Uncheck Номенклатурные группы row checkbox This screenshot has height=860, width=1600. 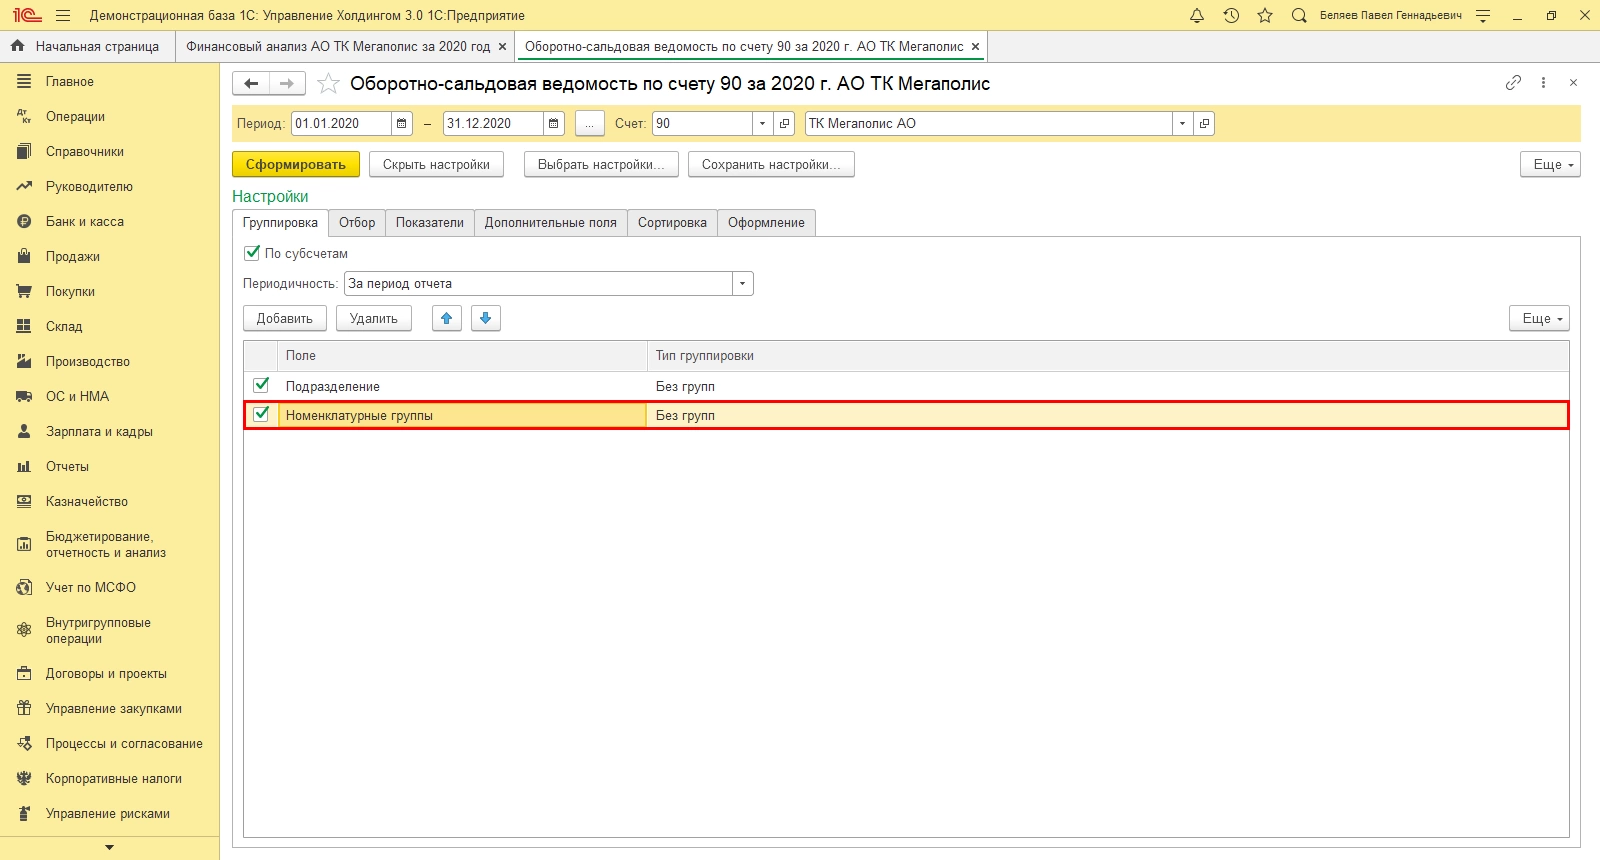point(261,414)
